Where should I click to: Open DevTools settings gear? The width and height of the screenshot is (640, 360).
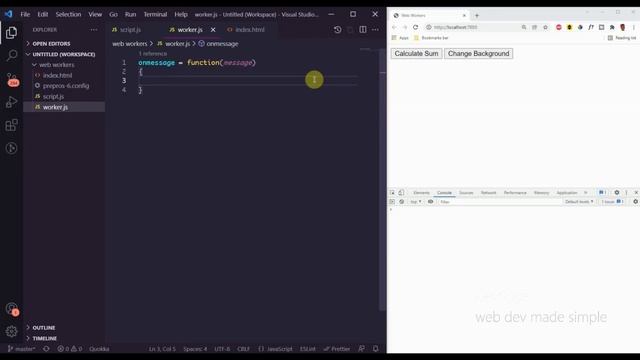[x=617, y=192]
